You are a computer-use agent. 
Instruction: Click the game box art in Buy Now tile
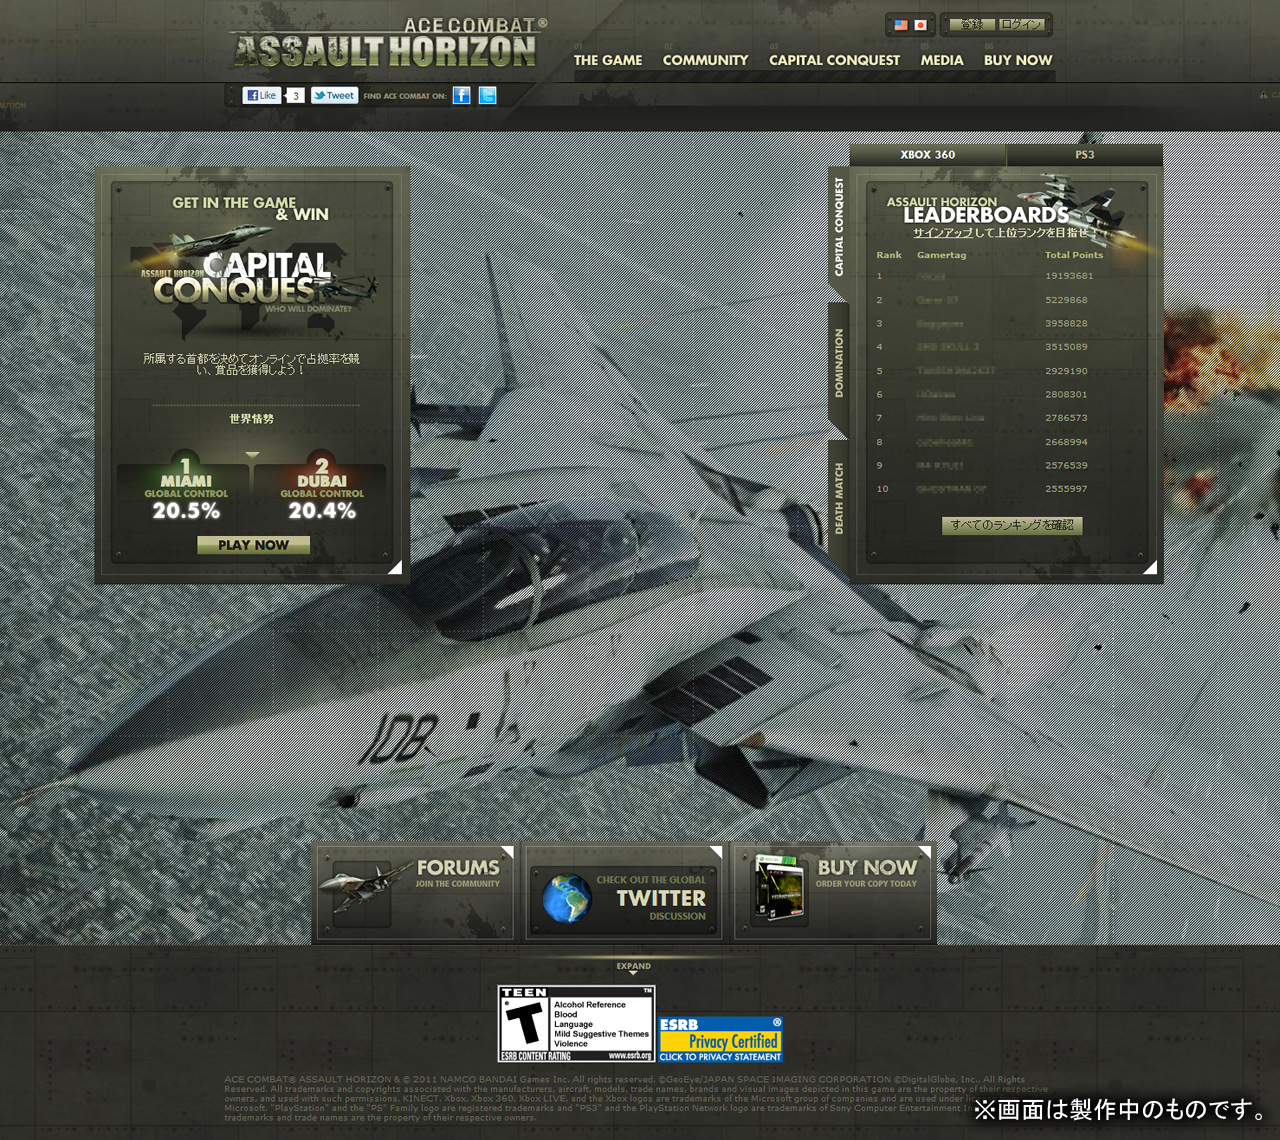click(780, 888)
